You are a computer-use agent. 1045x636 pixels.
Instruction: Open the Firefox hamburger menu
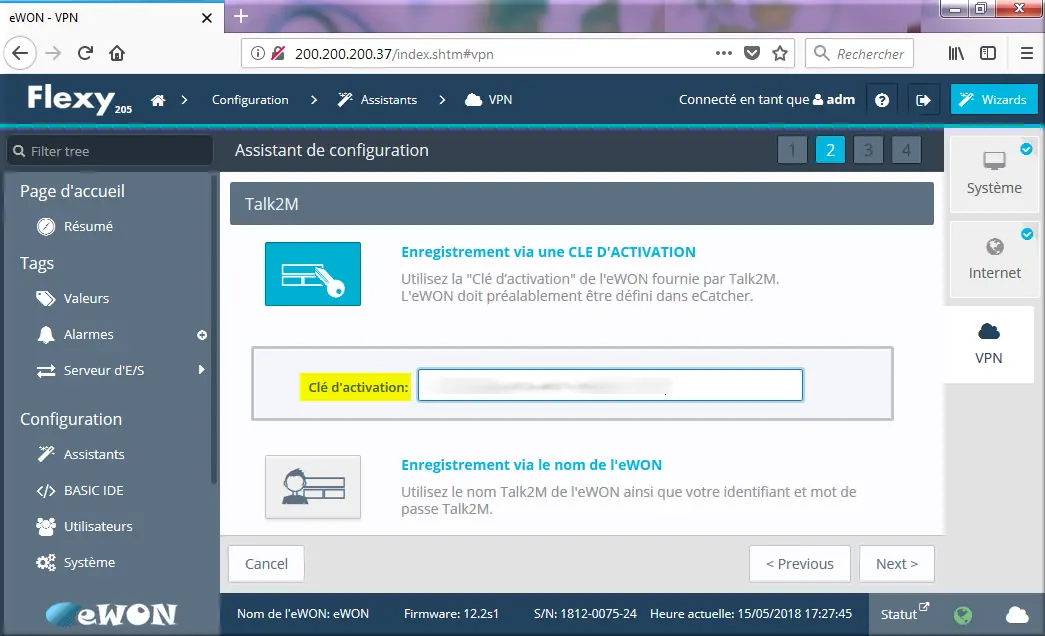1027,53
